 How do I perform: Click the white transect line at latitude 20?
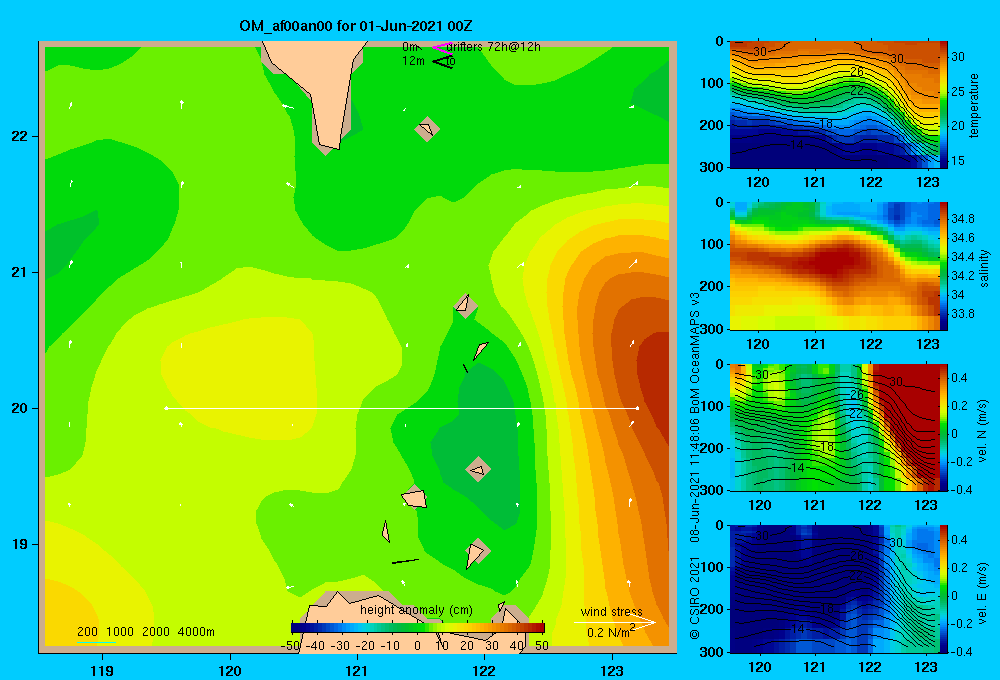point(402,408)
